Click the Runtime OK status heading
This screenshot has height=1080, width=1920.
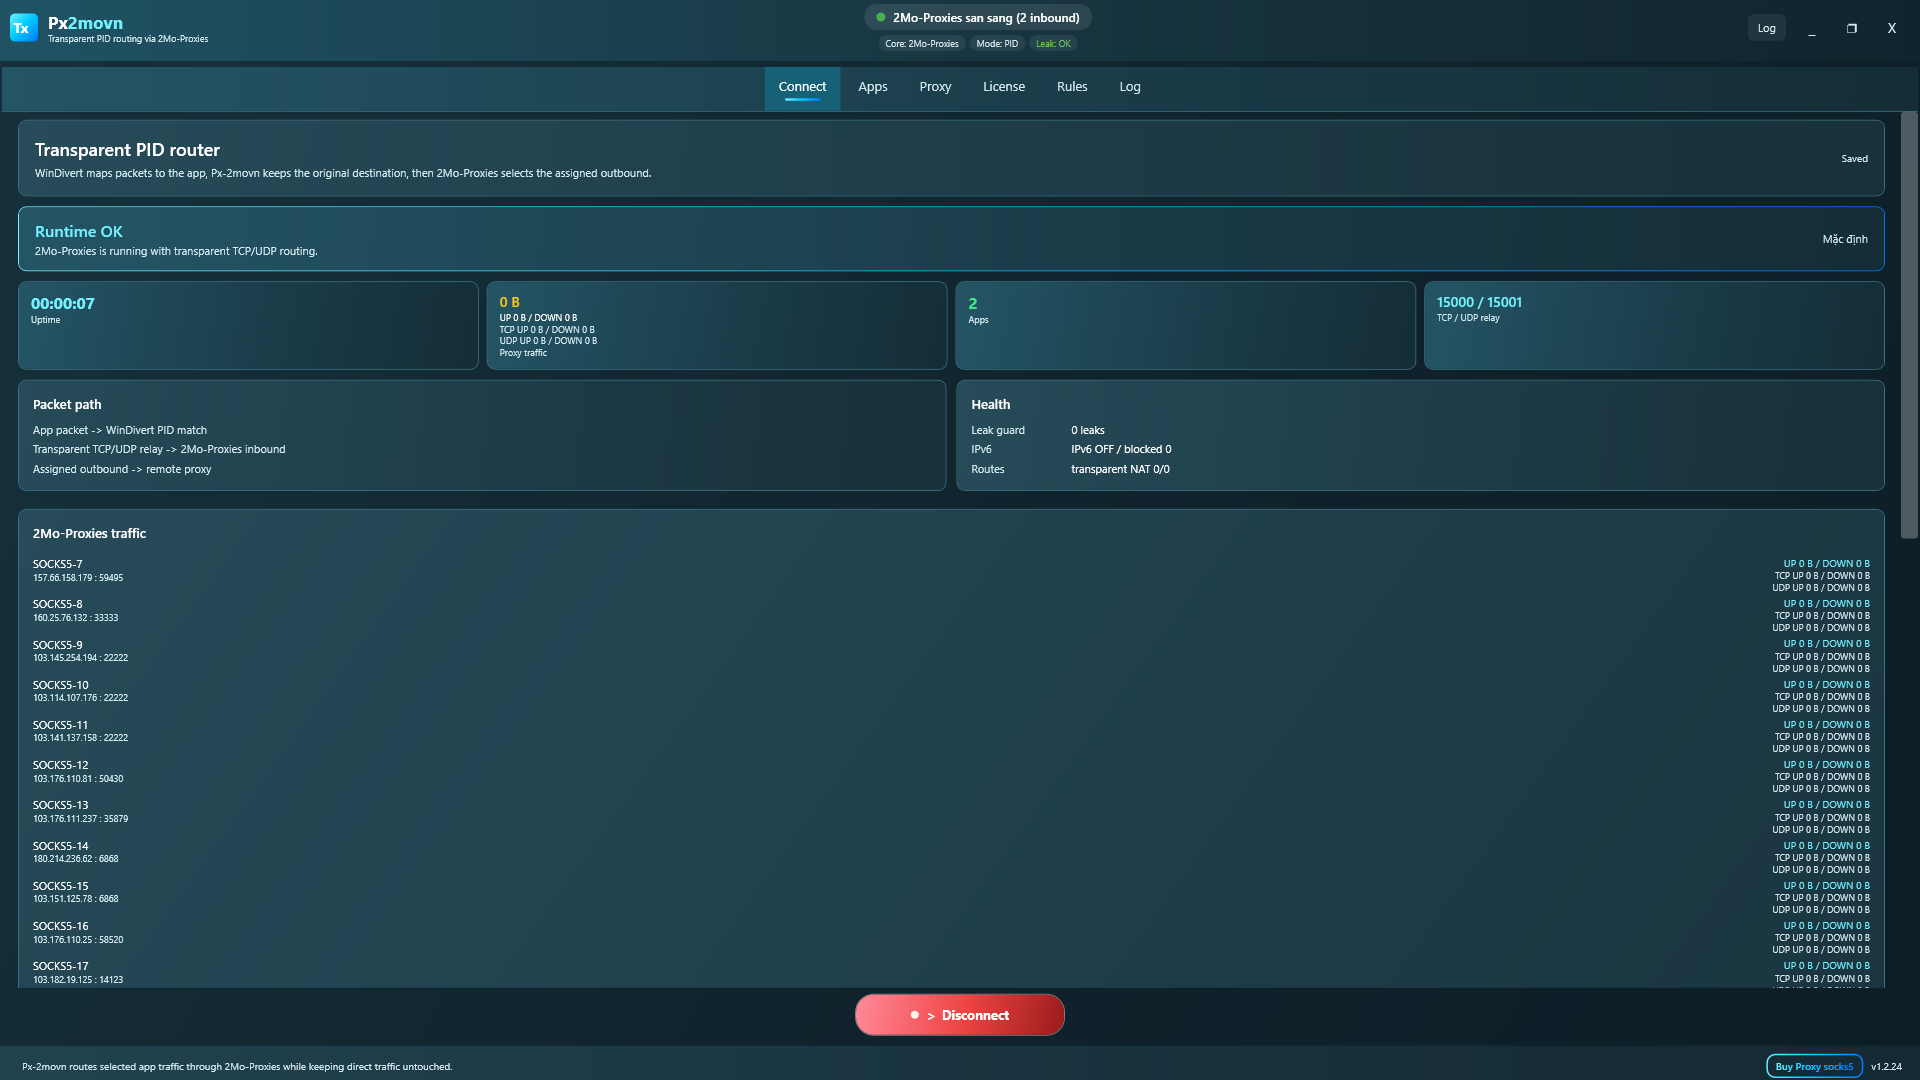click(79, 232)
